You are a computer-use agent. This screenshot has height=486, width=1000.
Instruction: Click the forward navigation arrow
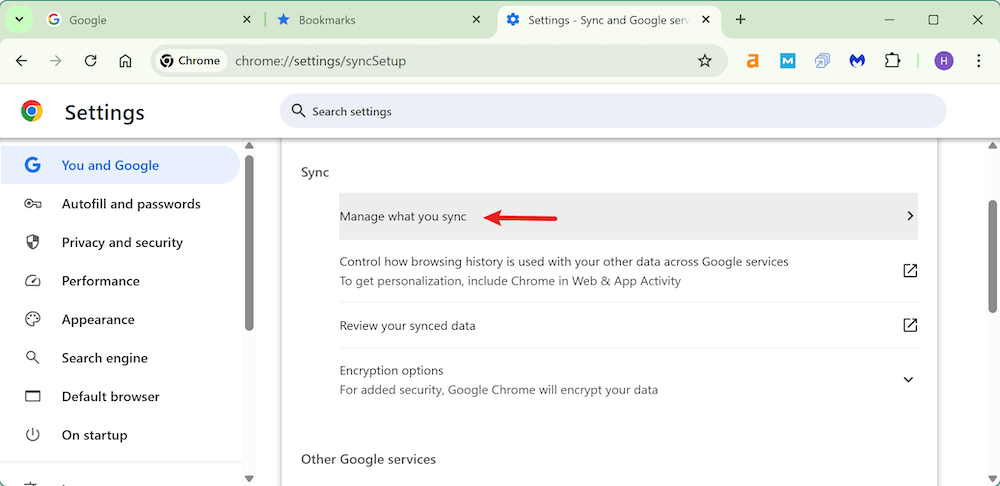click(56, 61)
